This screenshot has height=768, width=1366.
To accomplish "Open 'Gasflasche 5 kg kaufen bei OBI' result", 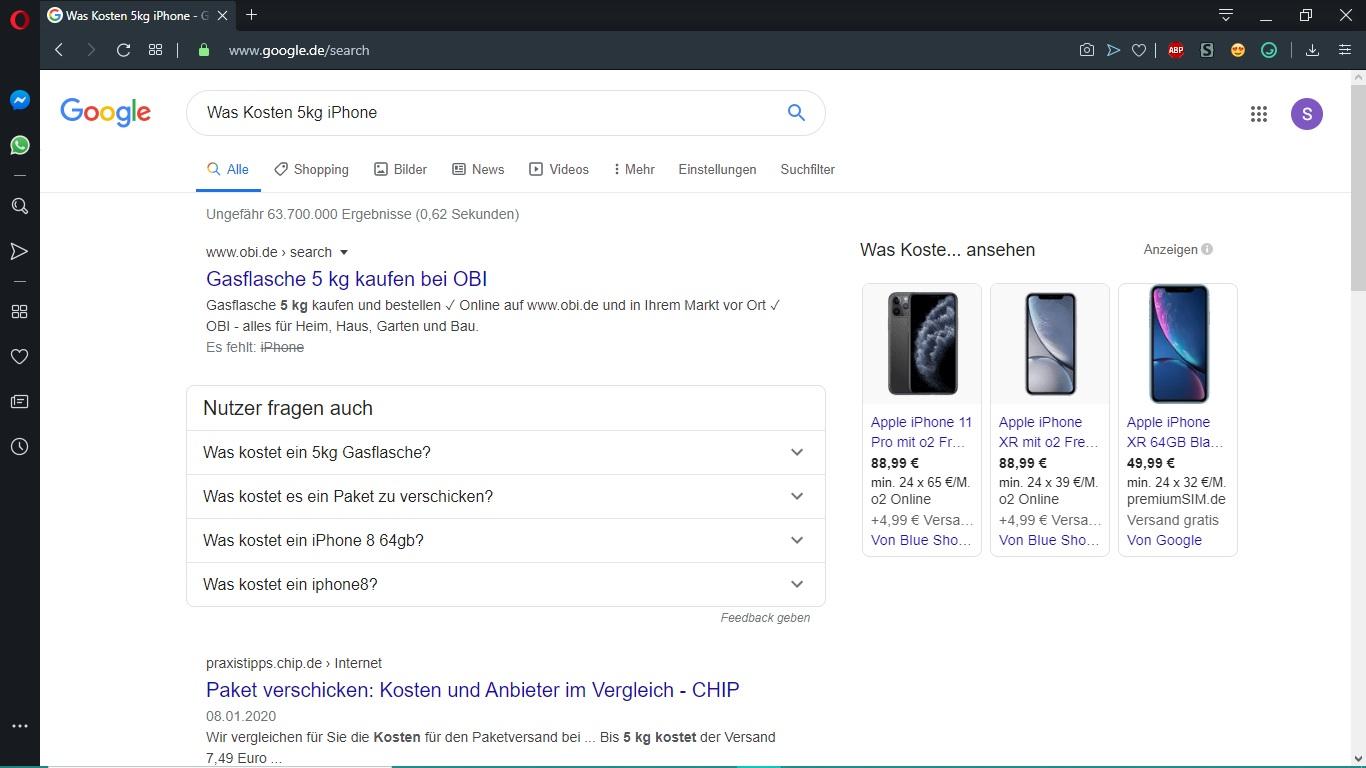I will pos(346,279).
